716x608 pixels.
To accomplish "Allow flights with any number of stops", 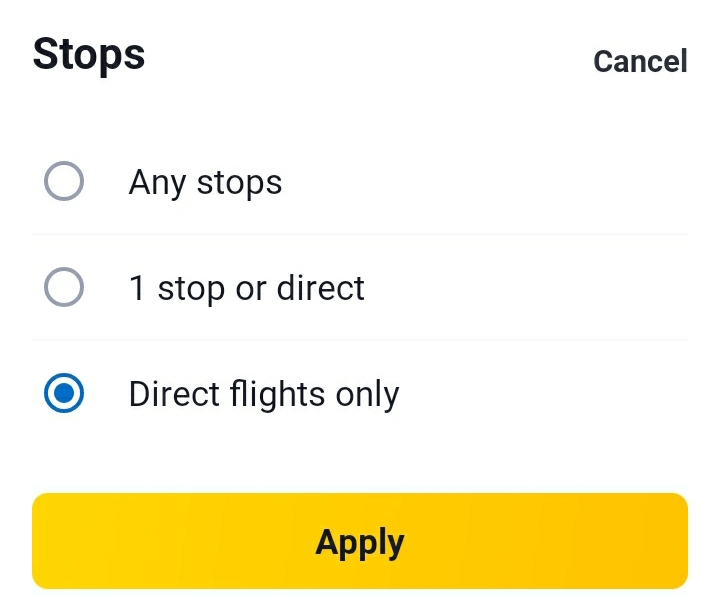I will (x=64, y=182).
